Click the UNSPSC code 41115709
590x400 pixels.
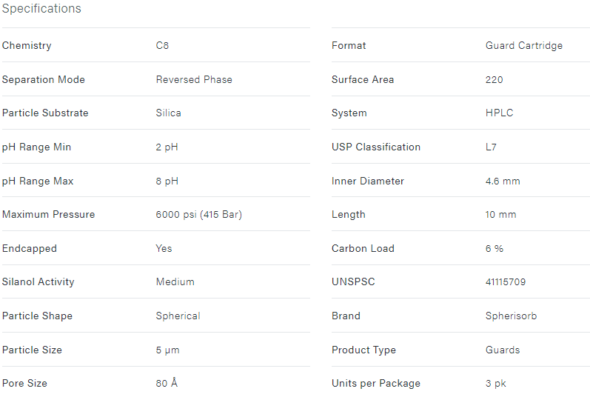pos(505,282)
